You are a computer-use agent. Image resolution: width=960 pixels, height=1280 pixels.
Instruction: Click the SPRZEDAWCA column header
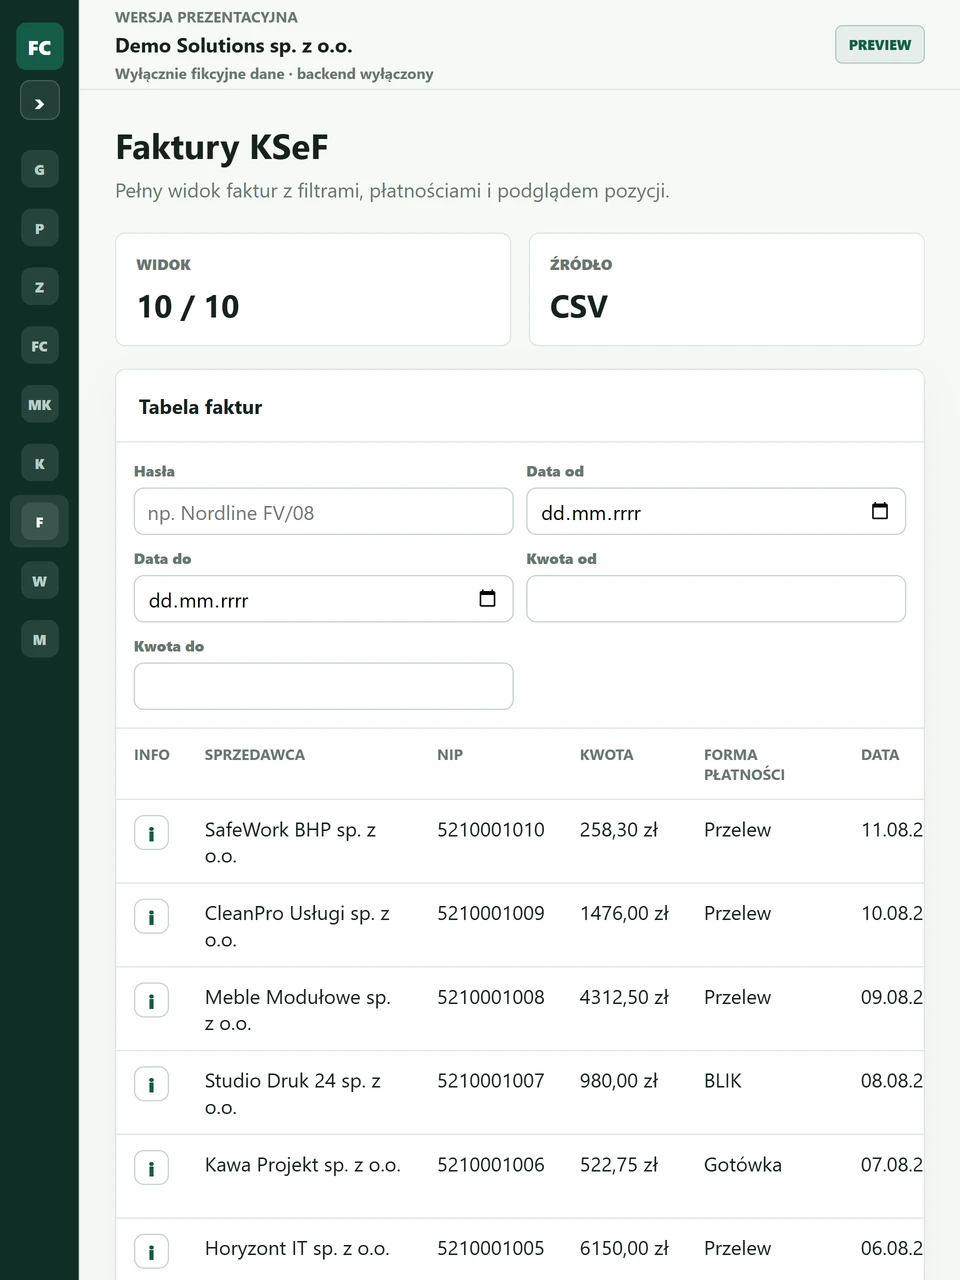[255, 755]
